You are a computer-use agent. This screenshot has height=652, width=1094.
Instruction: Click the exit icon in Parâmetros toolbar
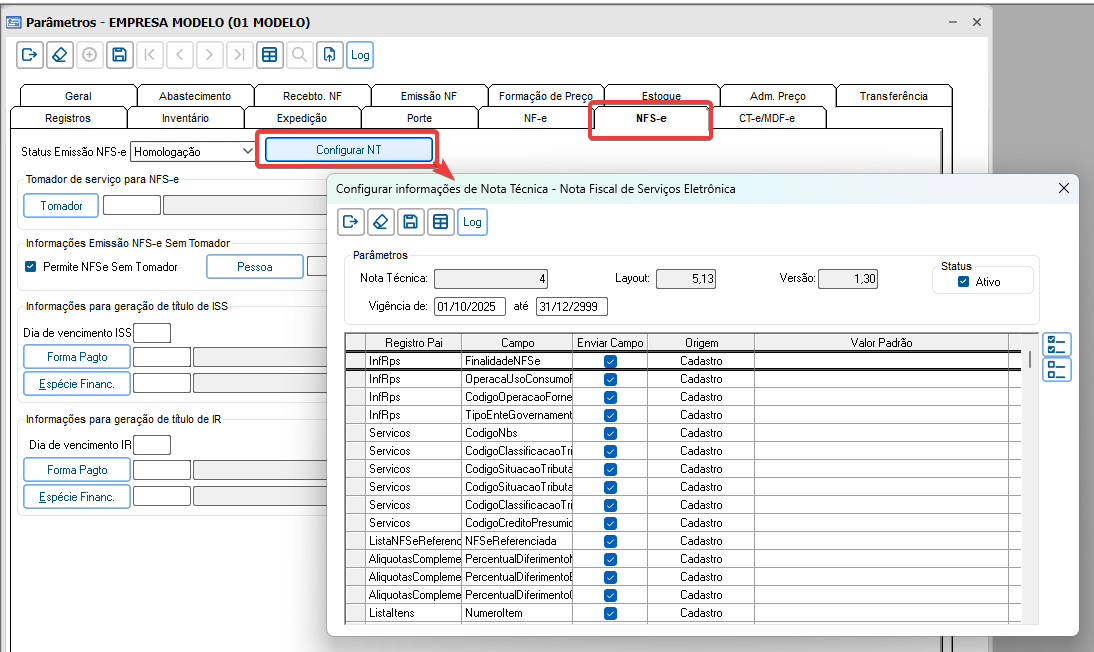[x=29, y=55]
